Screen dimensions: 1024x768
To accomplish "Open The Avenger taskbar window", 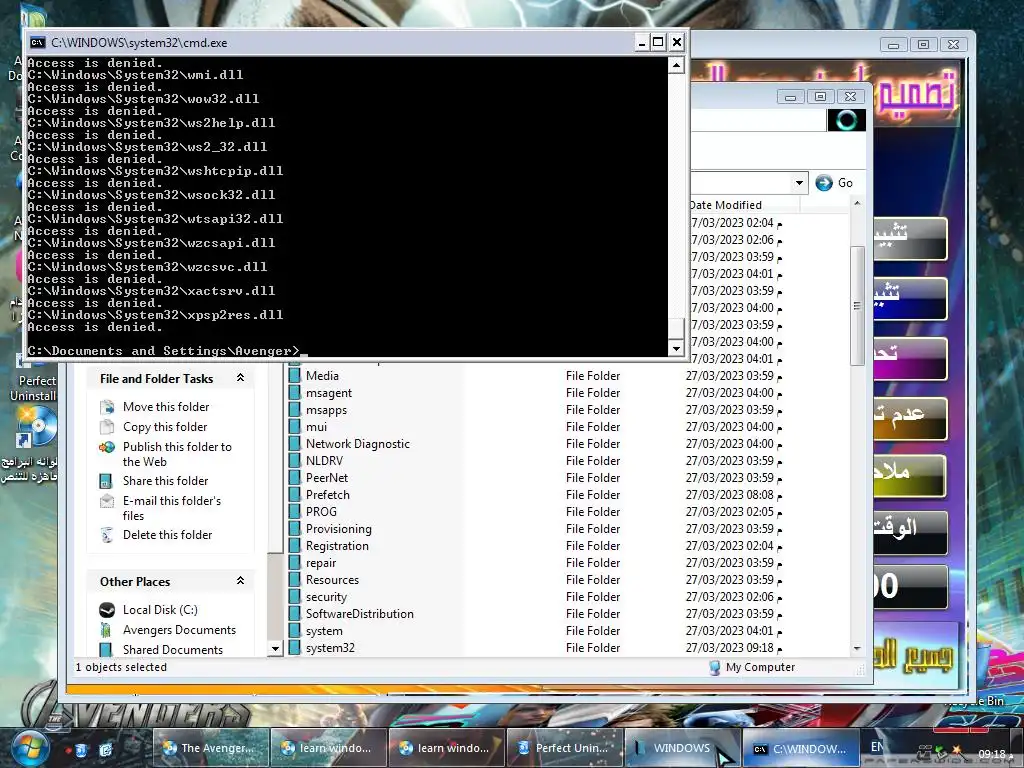I will [210, 748].
